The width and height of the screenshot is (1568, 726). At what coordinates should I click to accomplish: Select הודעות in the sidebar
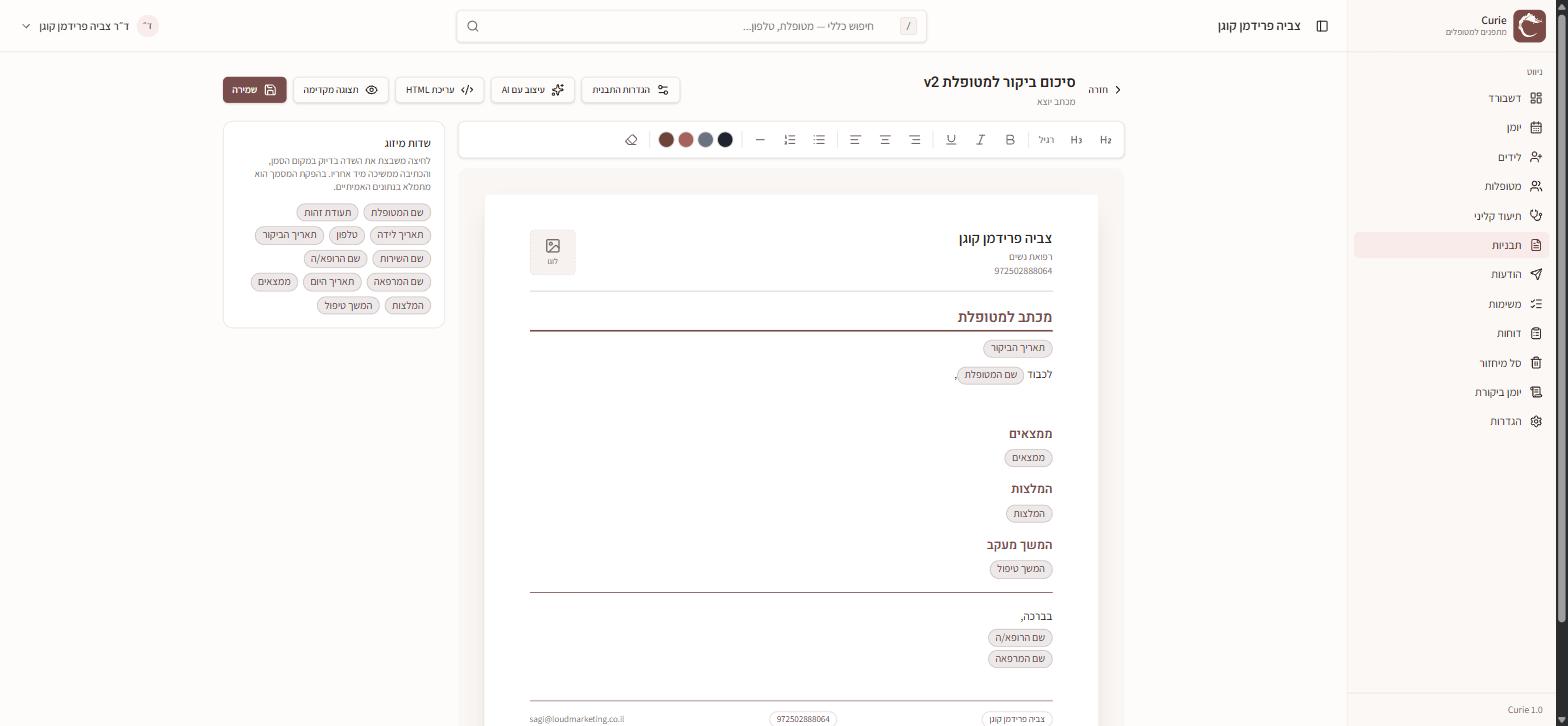tap(1451, 275)
